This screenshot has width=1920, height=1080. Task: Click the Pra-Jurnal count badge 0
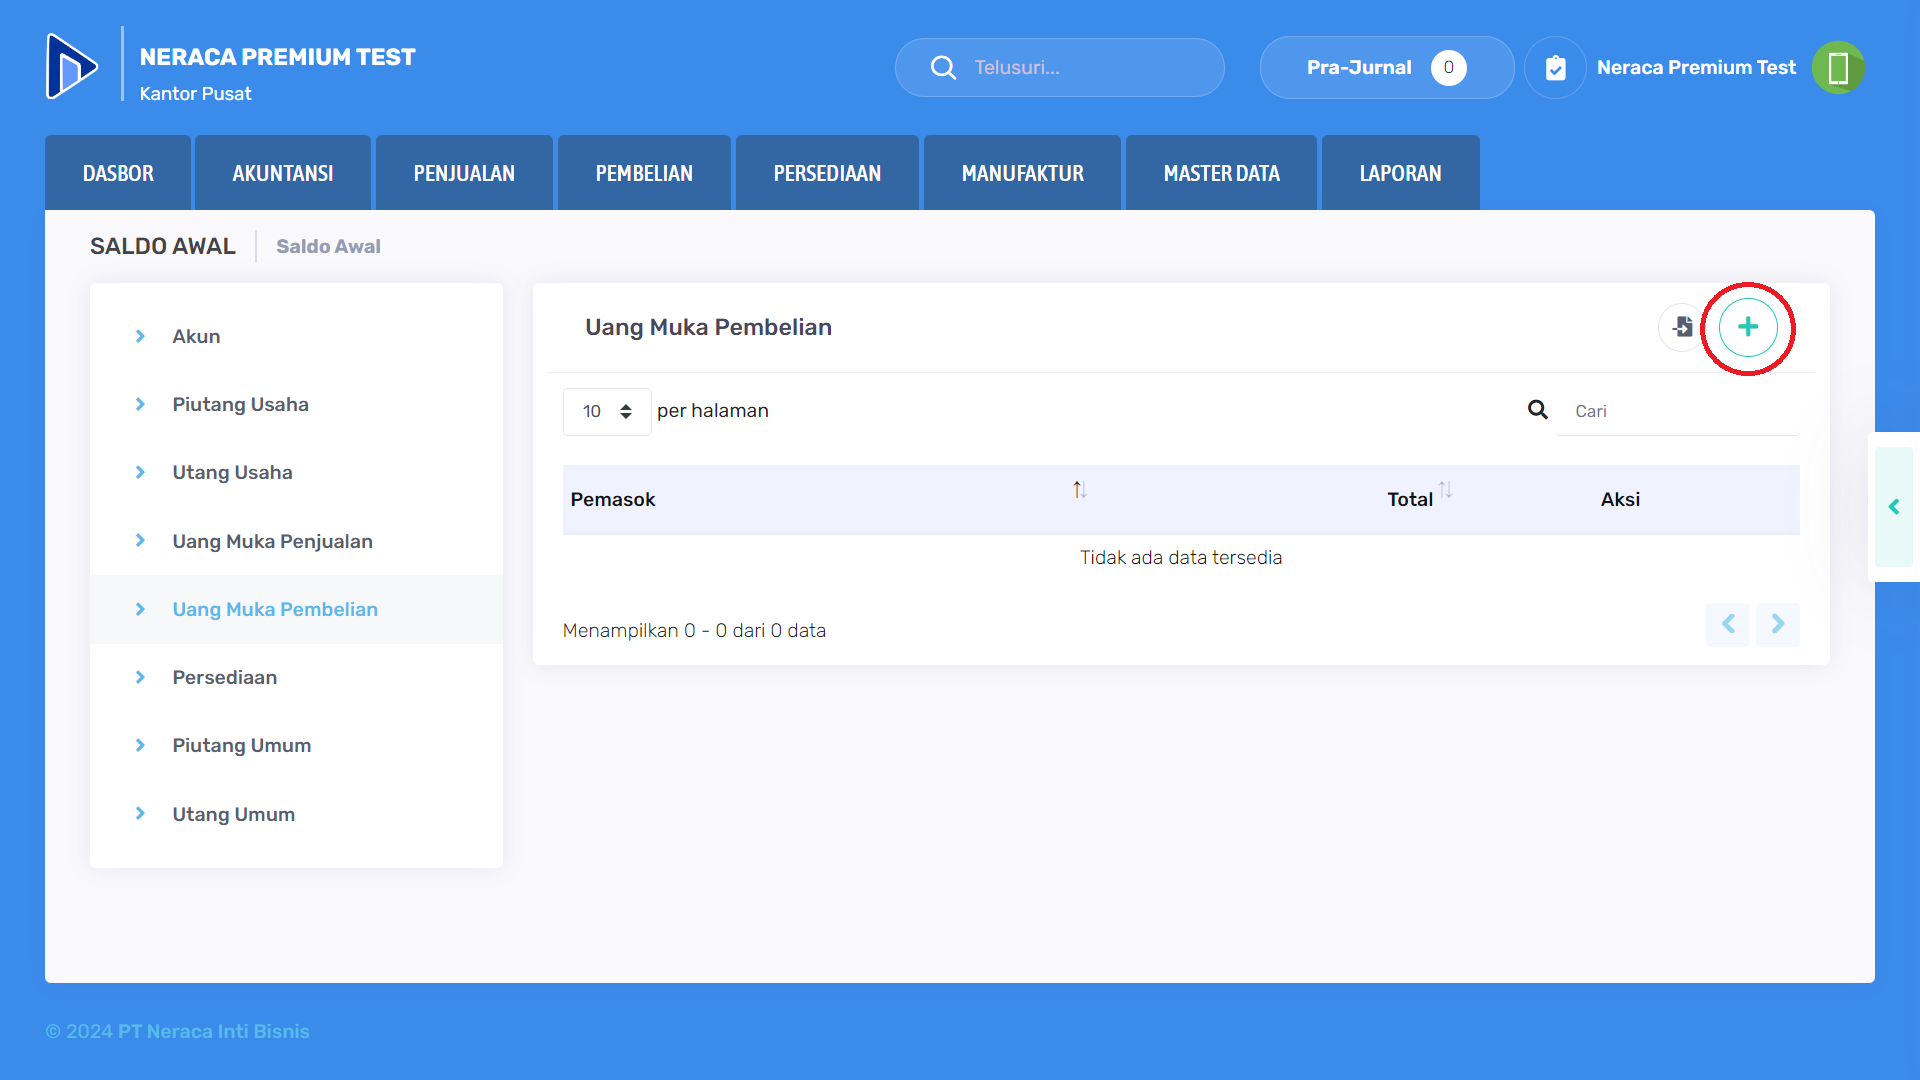pyautogui.click(x=1448, y=67)
